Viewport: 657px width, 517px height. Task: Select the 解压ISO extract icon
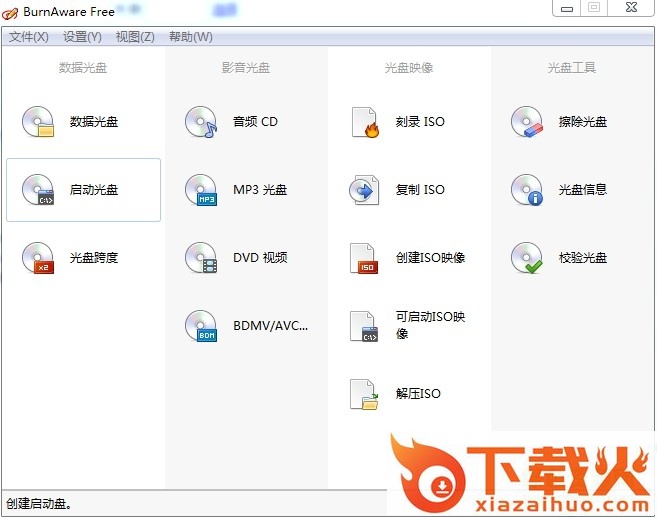pos(365,394)
